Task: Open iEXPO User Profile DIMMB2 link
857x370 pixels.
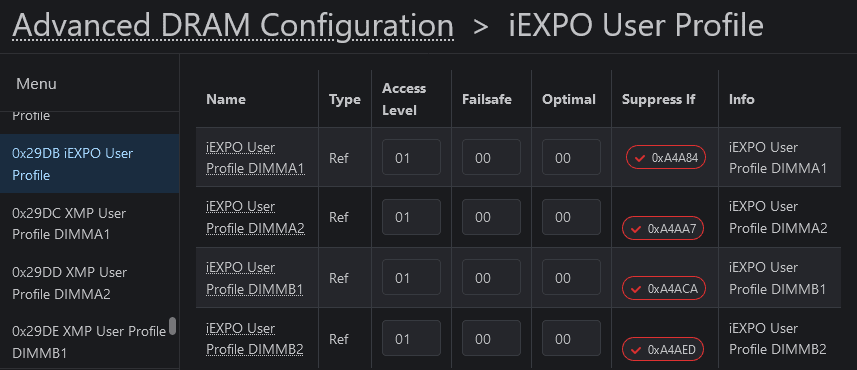Action: (x=255, y=339)
